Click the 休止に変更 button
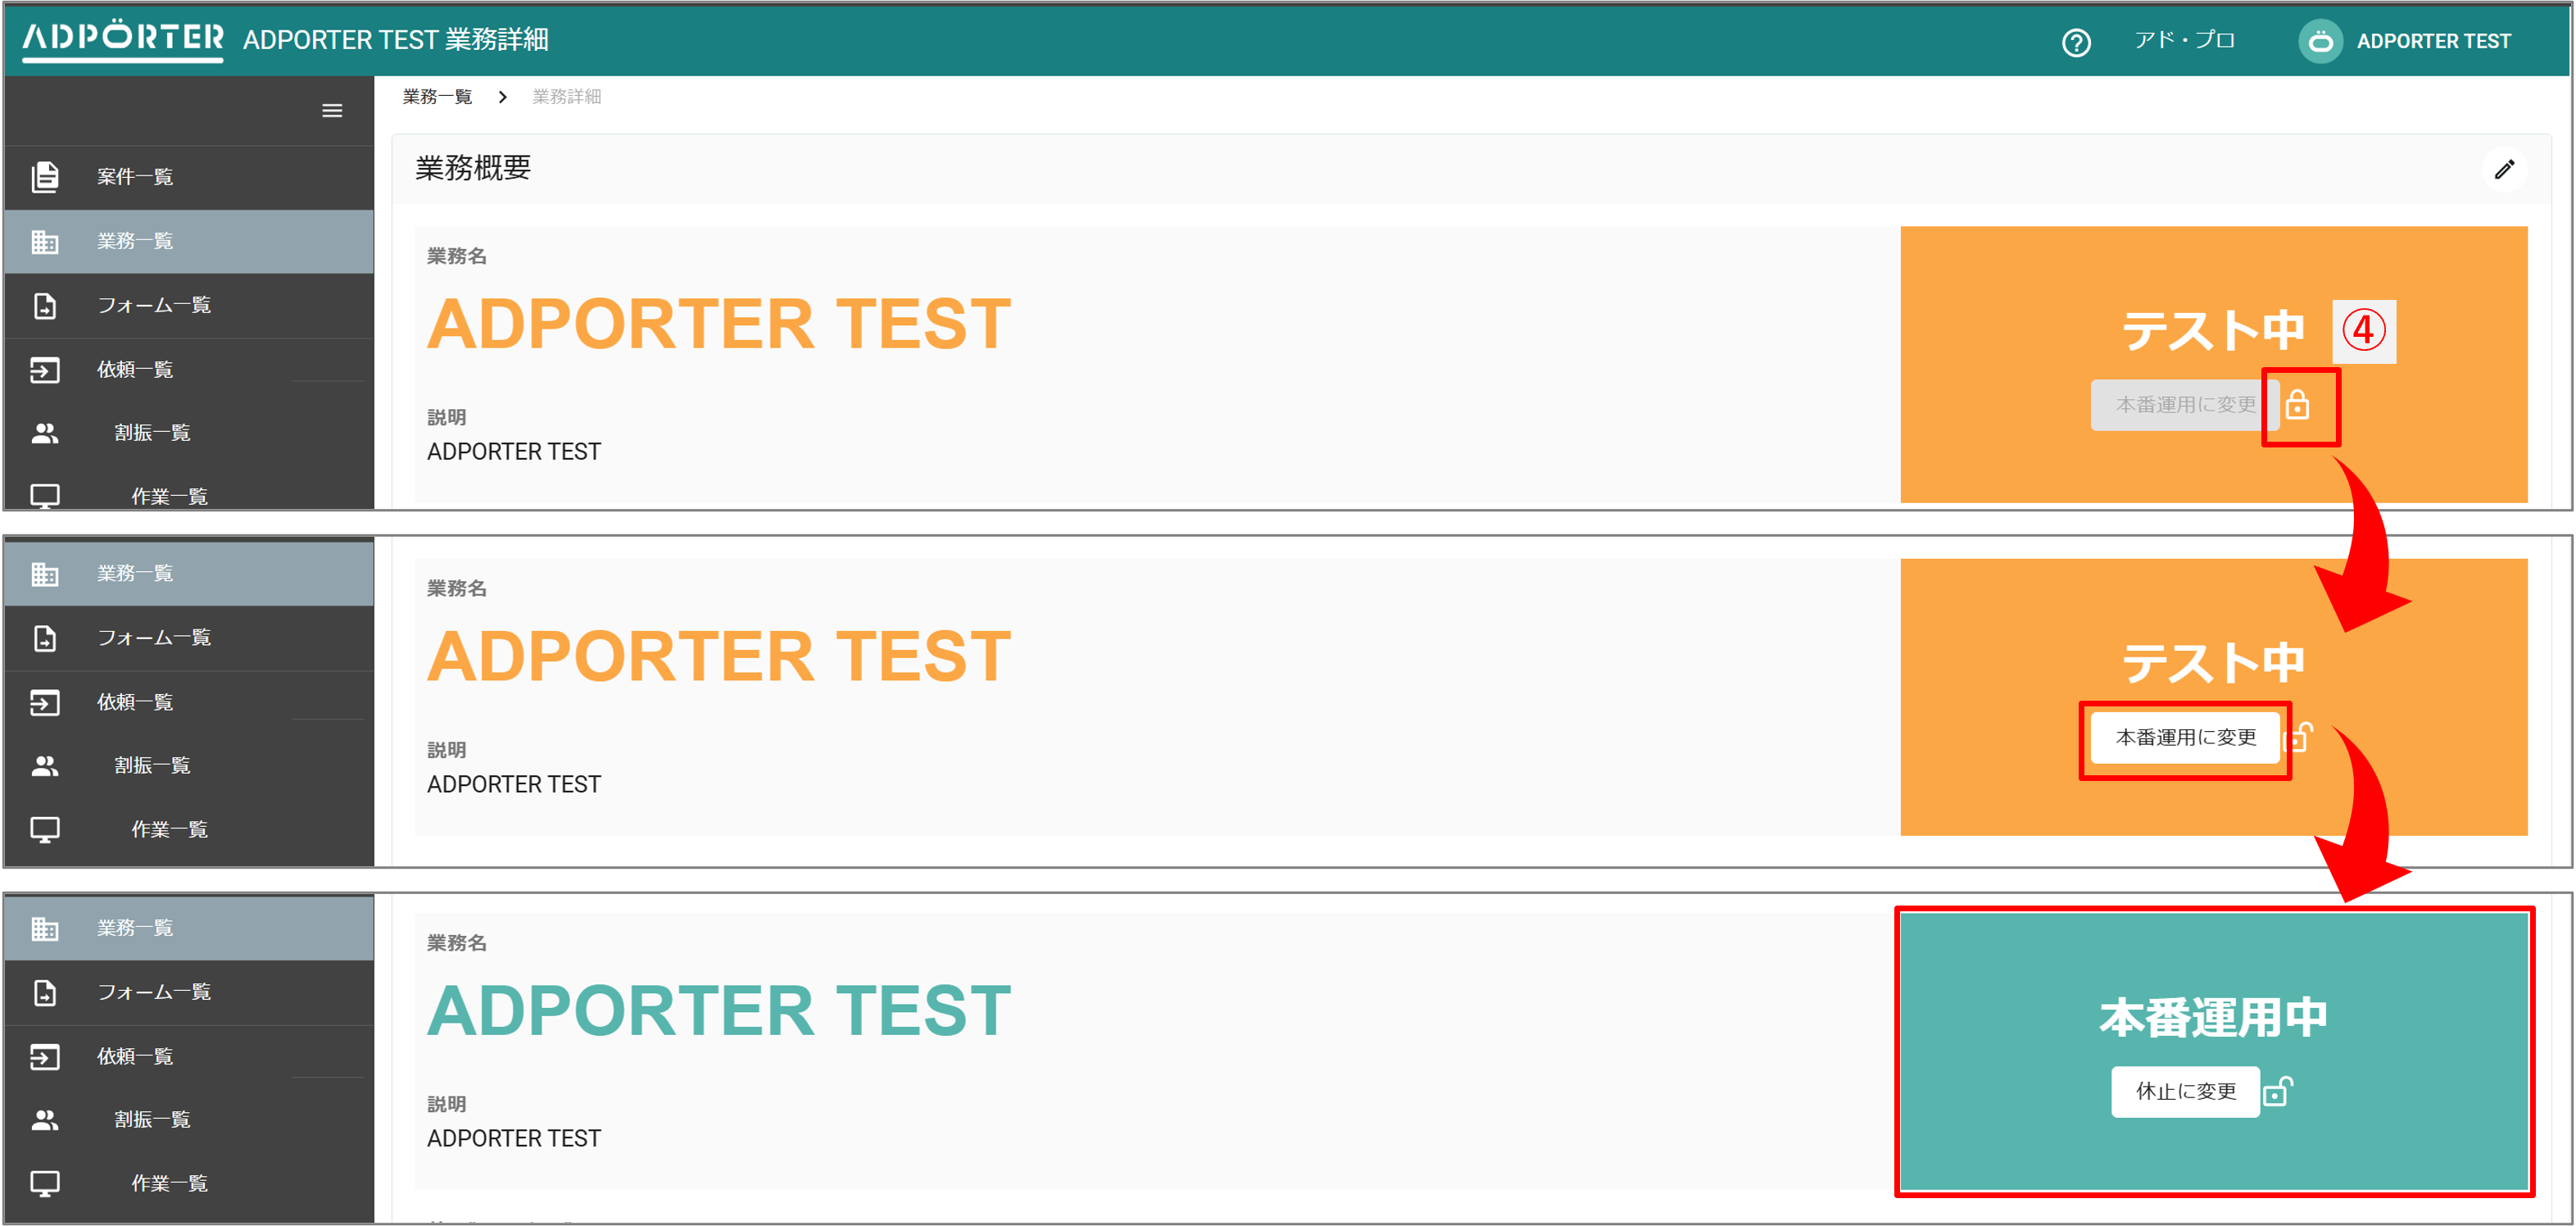 [x=2186, y=1091]
